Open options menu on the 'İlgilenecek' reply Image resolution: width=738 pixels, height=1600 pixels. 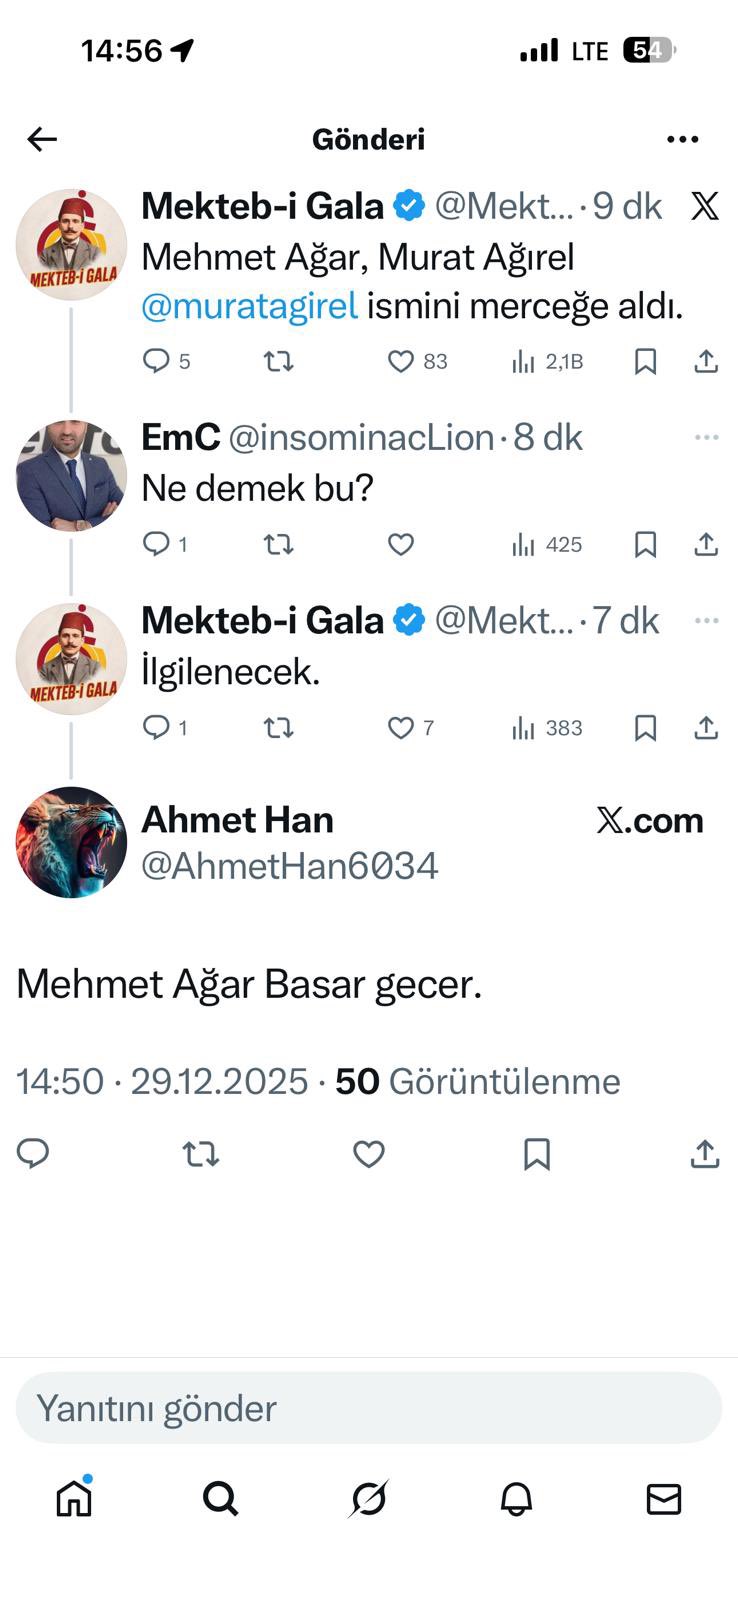[x=707, y=620]
